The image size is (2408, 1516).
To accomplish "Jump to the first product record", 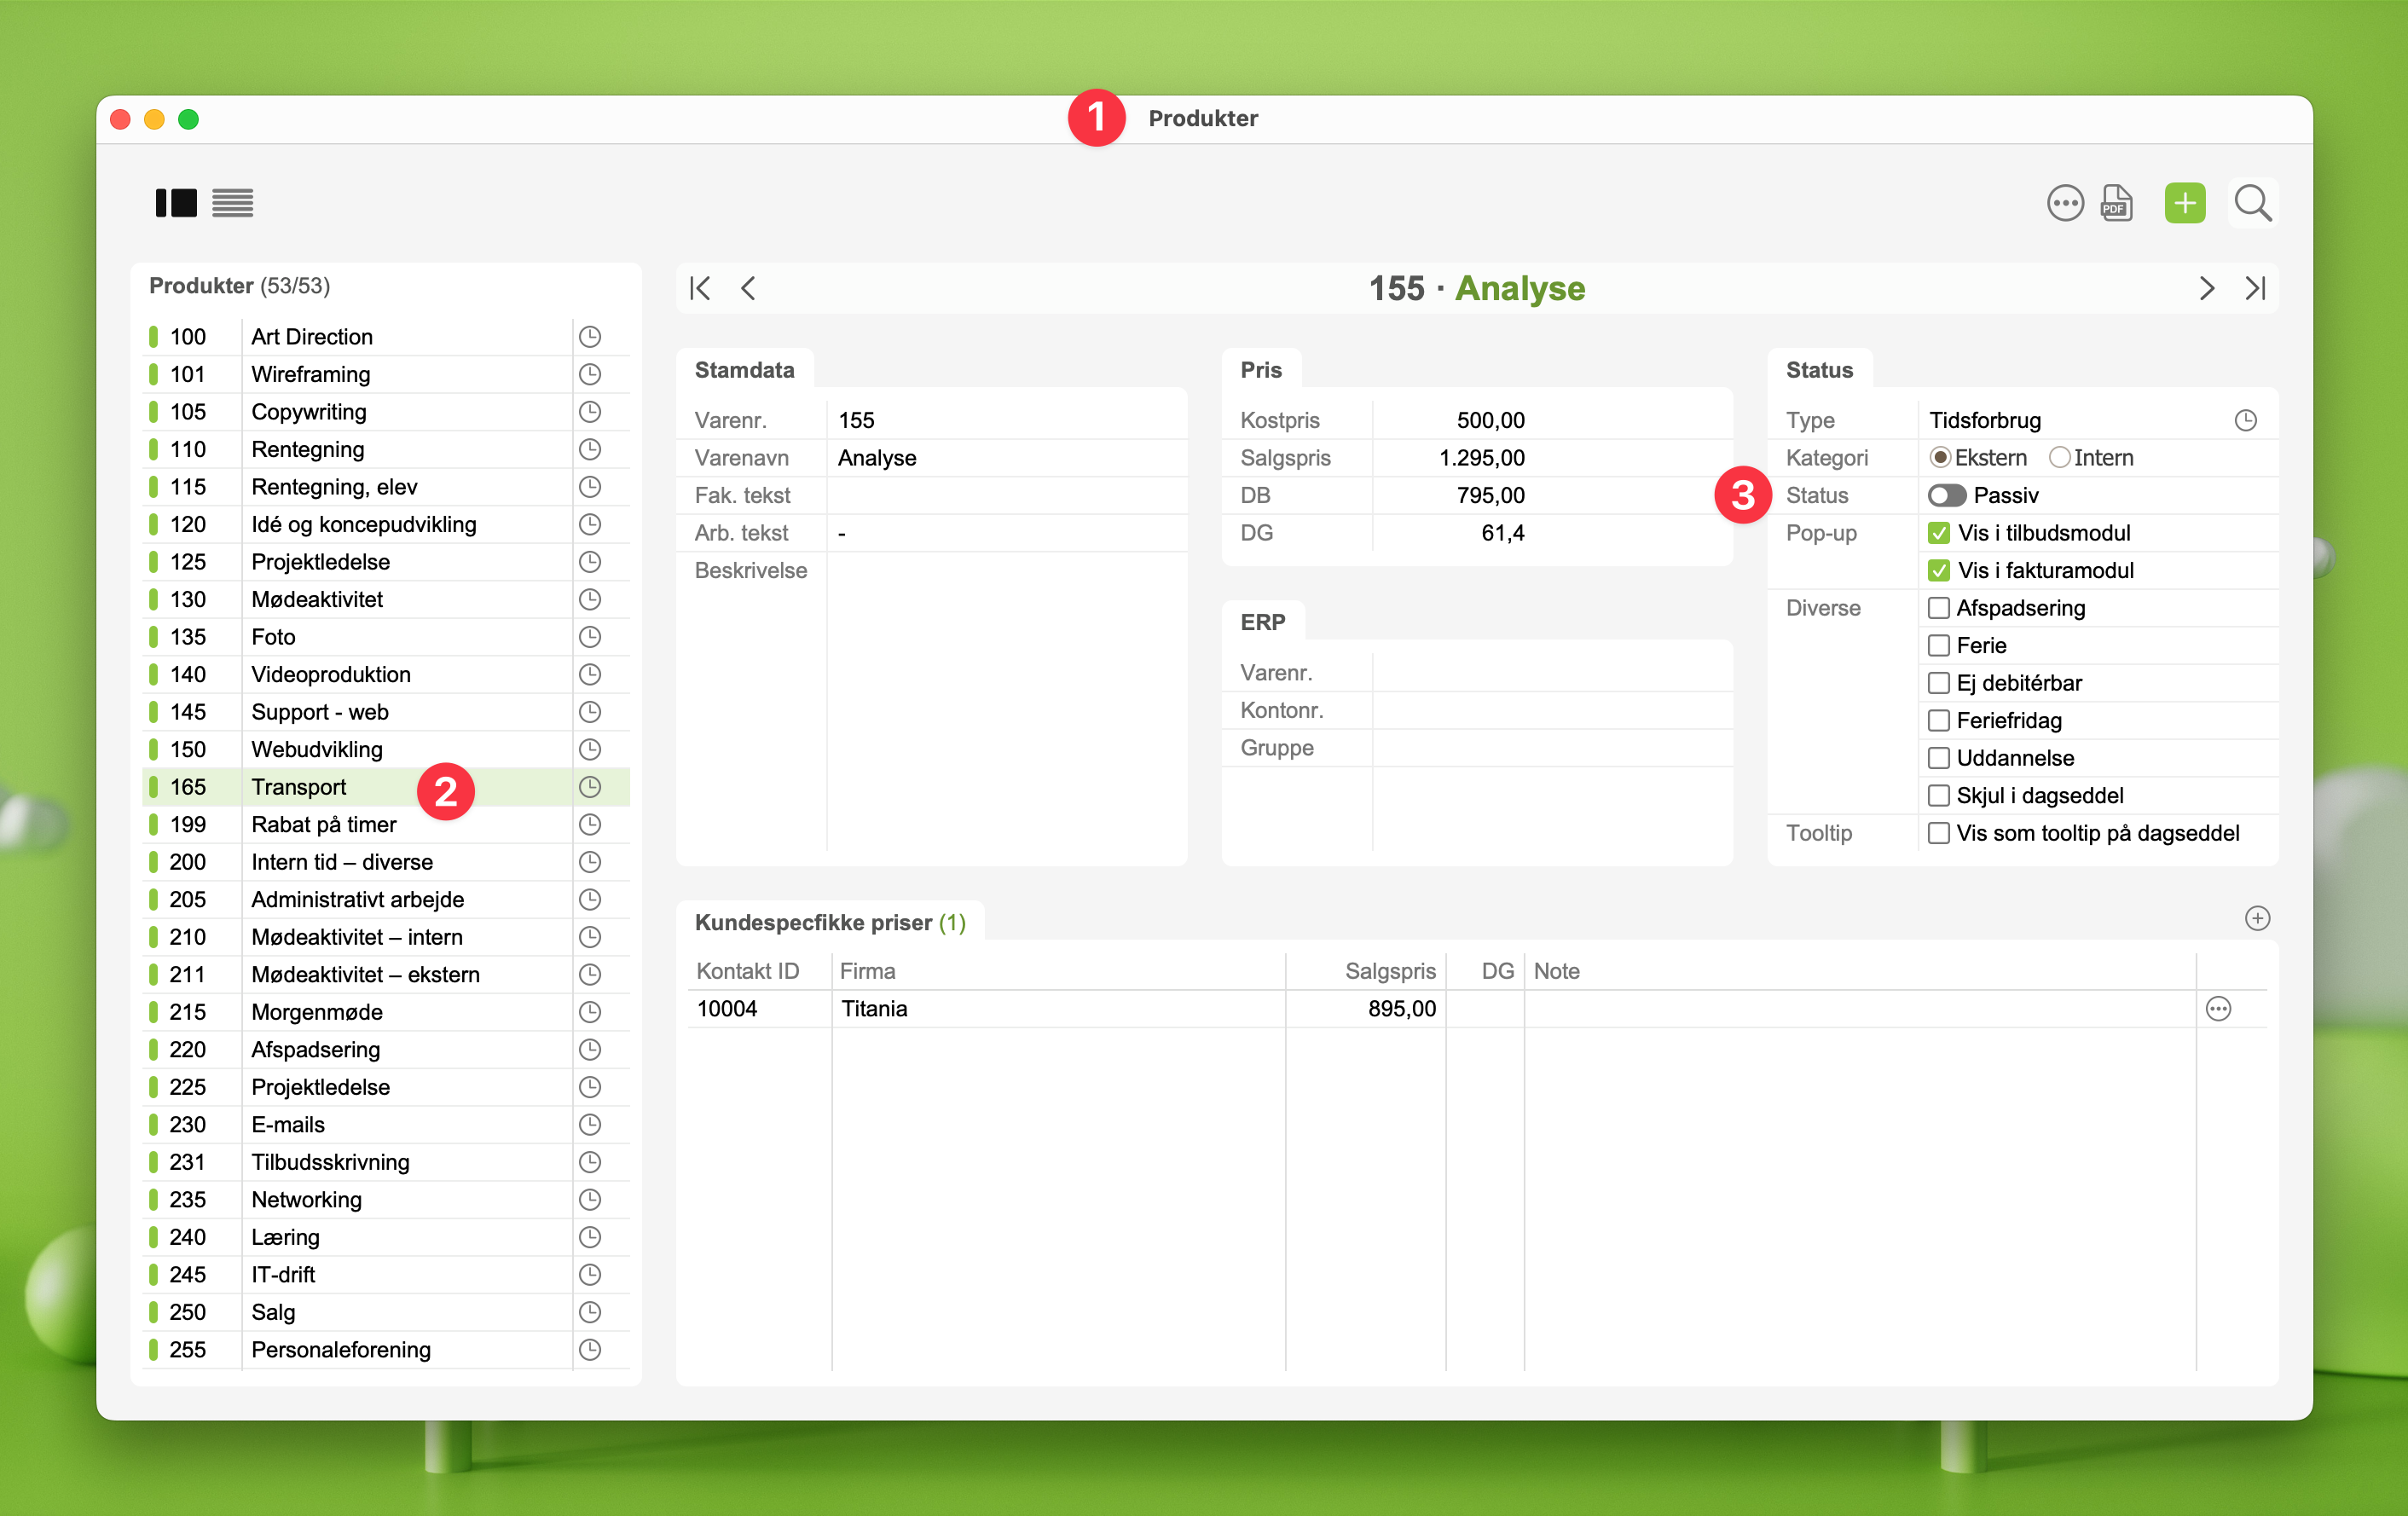I will pos(700,289).
